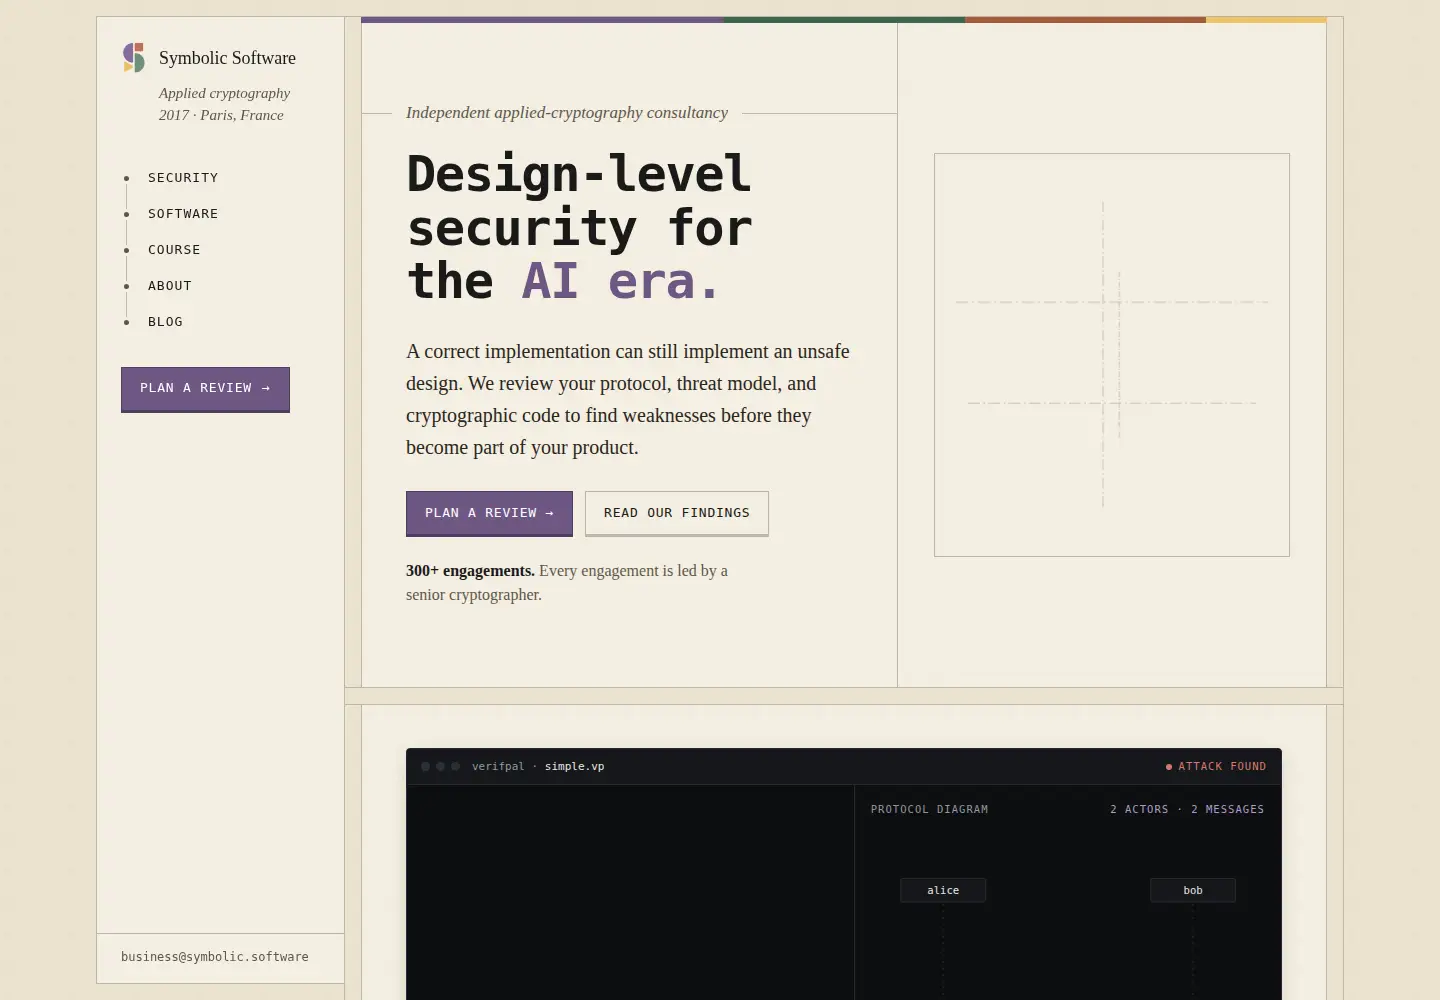The image size is (1440, 1000).
Task: Click sidebar PLAN A REVIEW button
Action: [205, 389]
